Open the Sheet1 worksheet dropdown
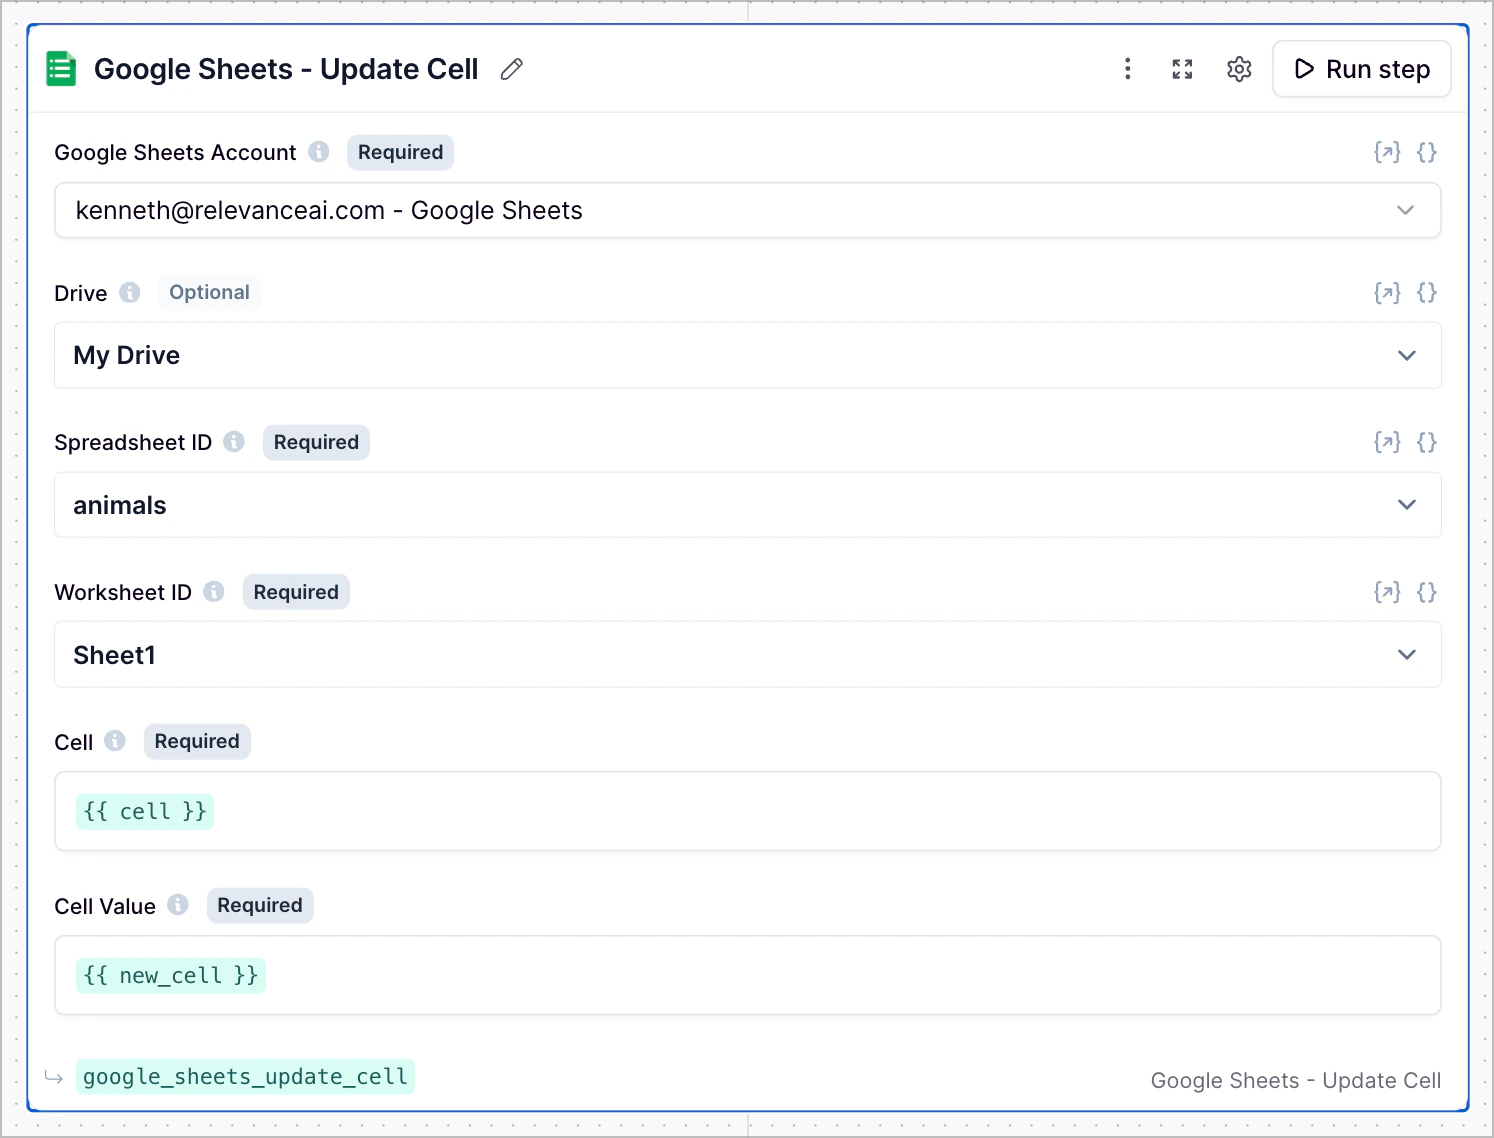Viewport: 1494px width, 1138px height. coord(746,655)
